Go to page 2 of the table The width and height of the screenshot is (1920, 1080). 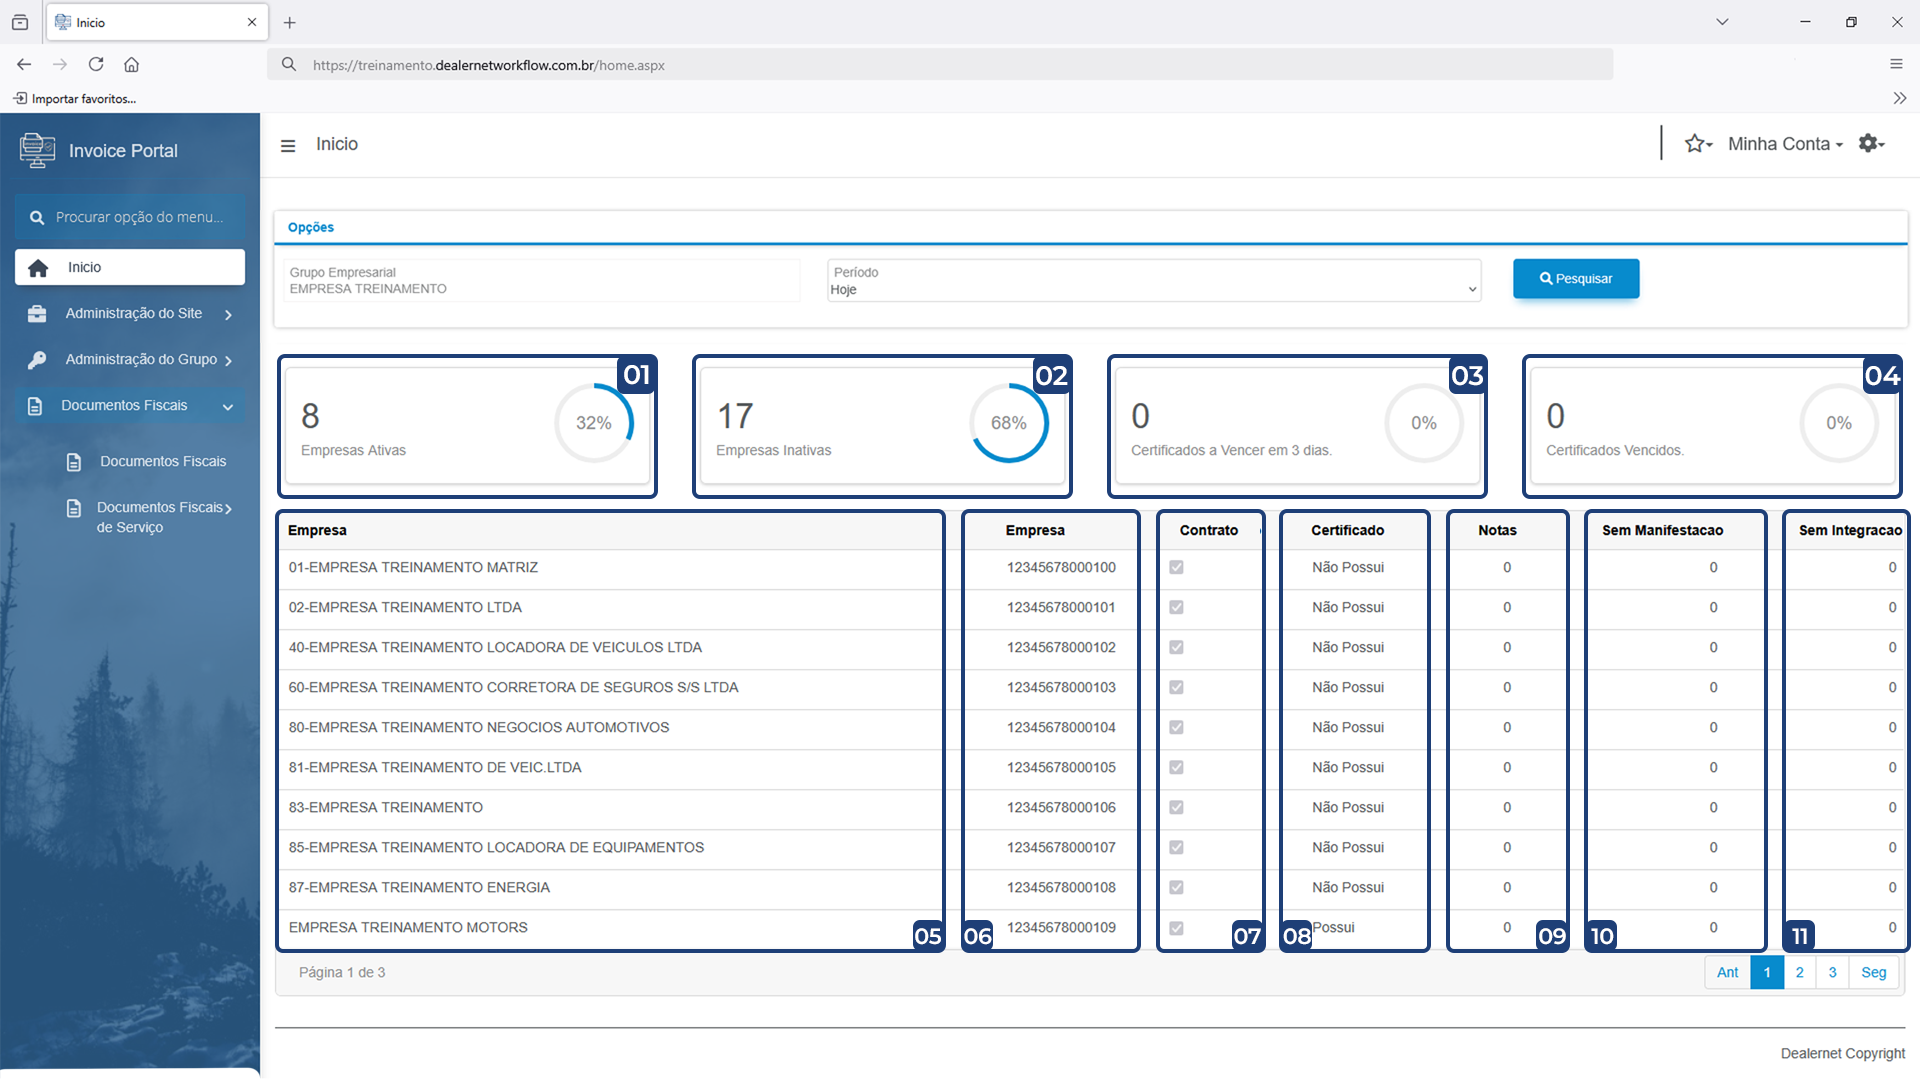1800,973
